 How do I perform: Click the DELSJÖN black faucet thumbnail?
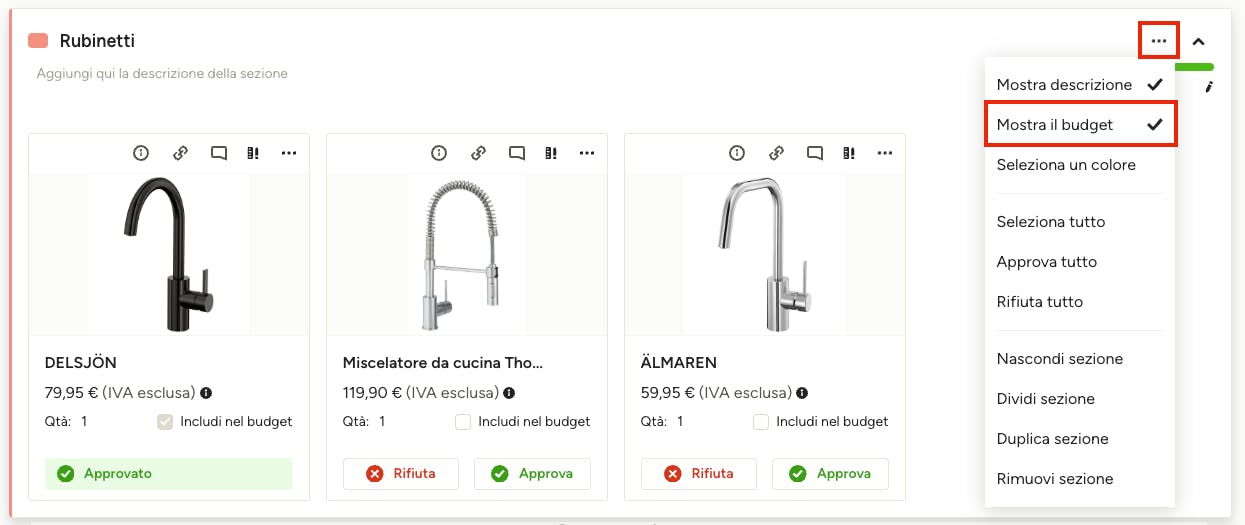[169, 254]
